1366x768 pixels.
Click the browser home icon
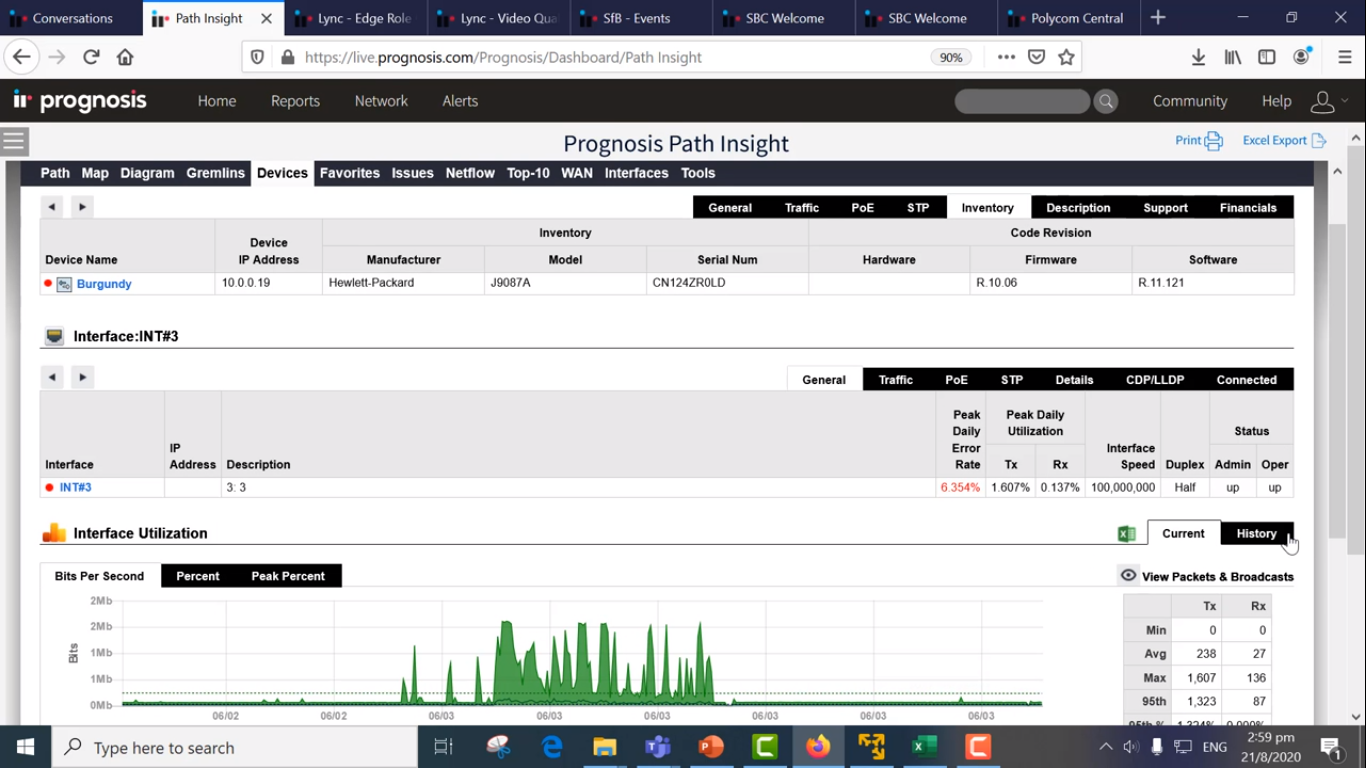pos(125,57)
